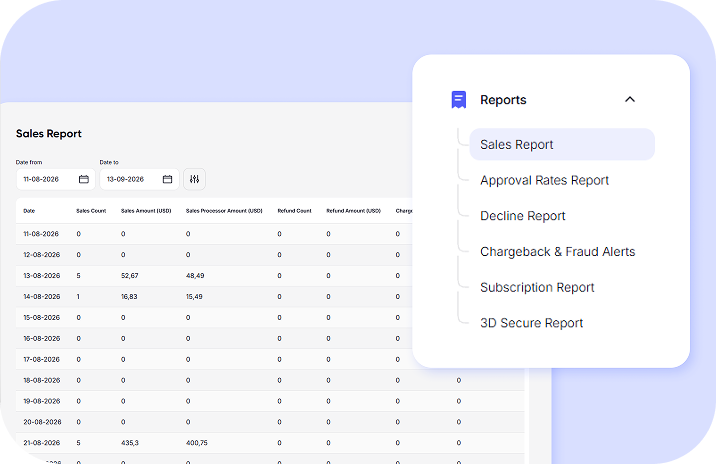Click the Reports menu heading text
Image resolution: width=716 pixels, height=464 pixels.
tap(503, 100)
